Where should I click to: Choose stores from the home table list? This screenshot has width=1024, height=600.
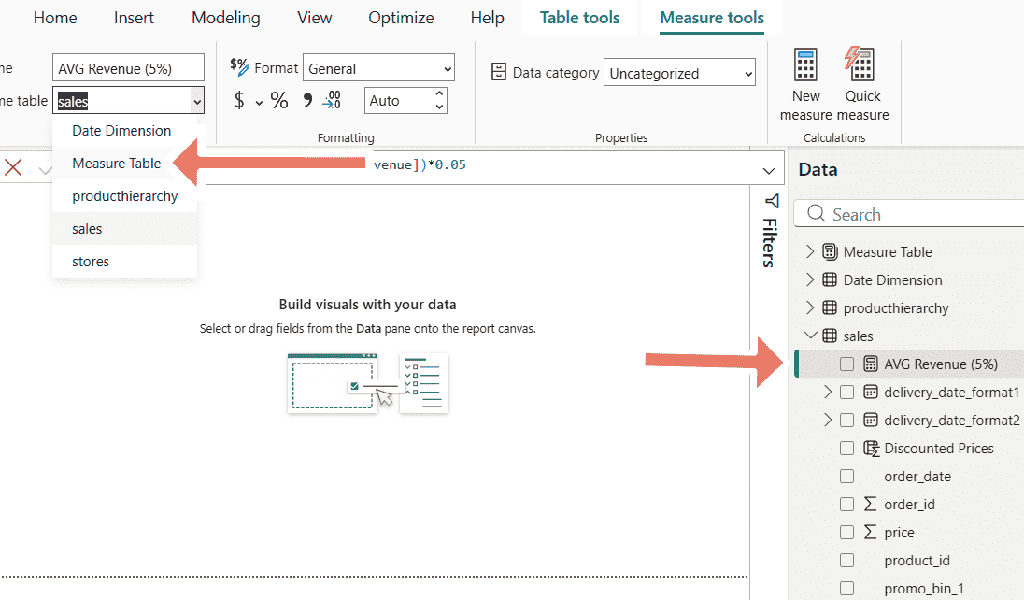click(x=91, y=261)
